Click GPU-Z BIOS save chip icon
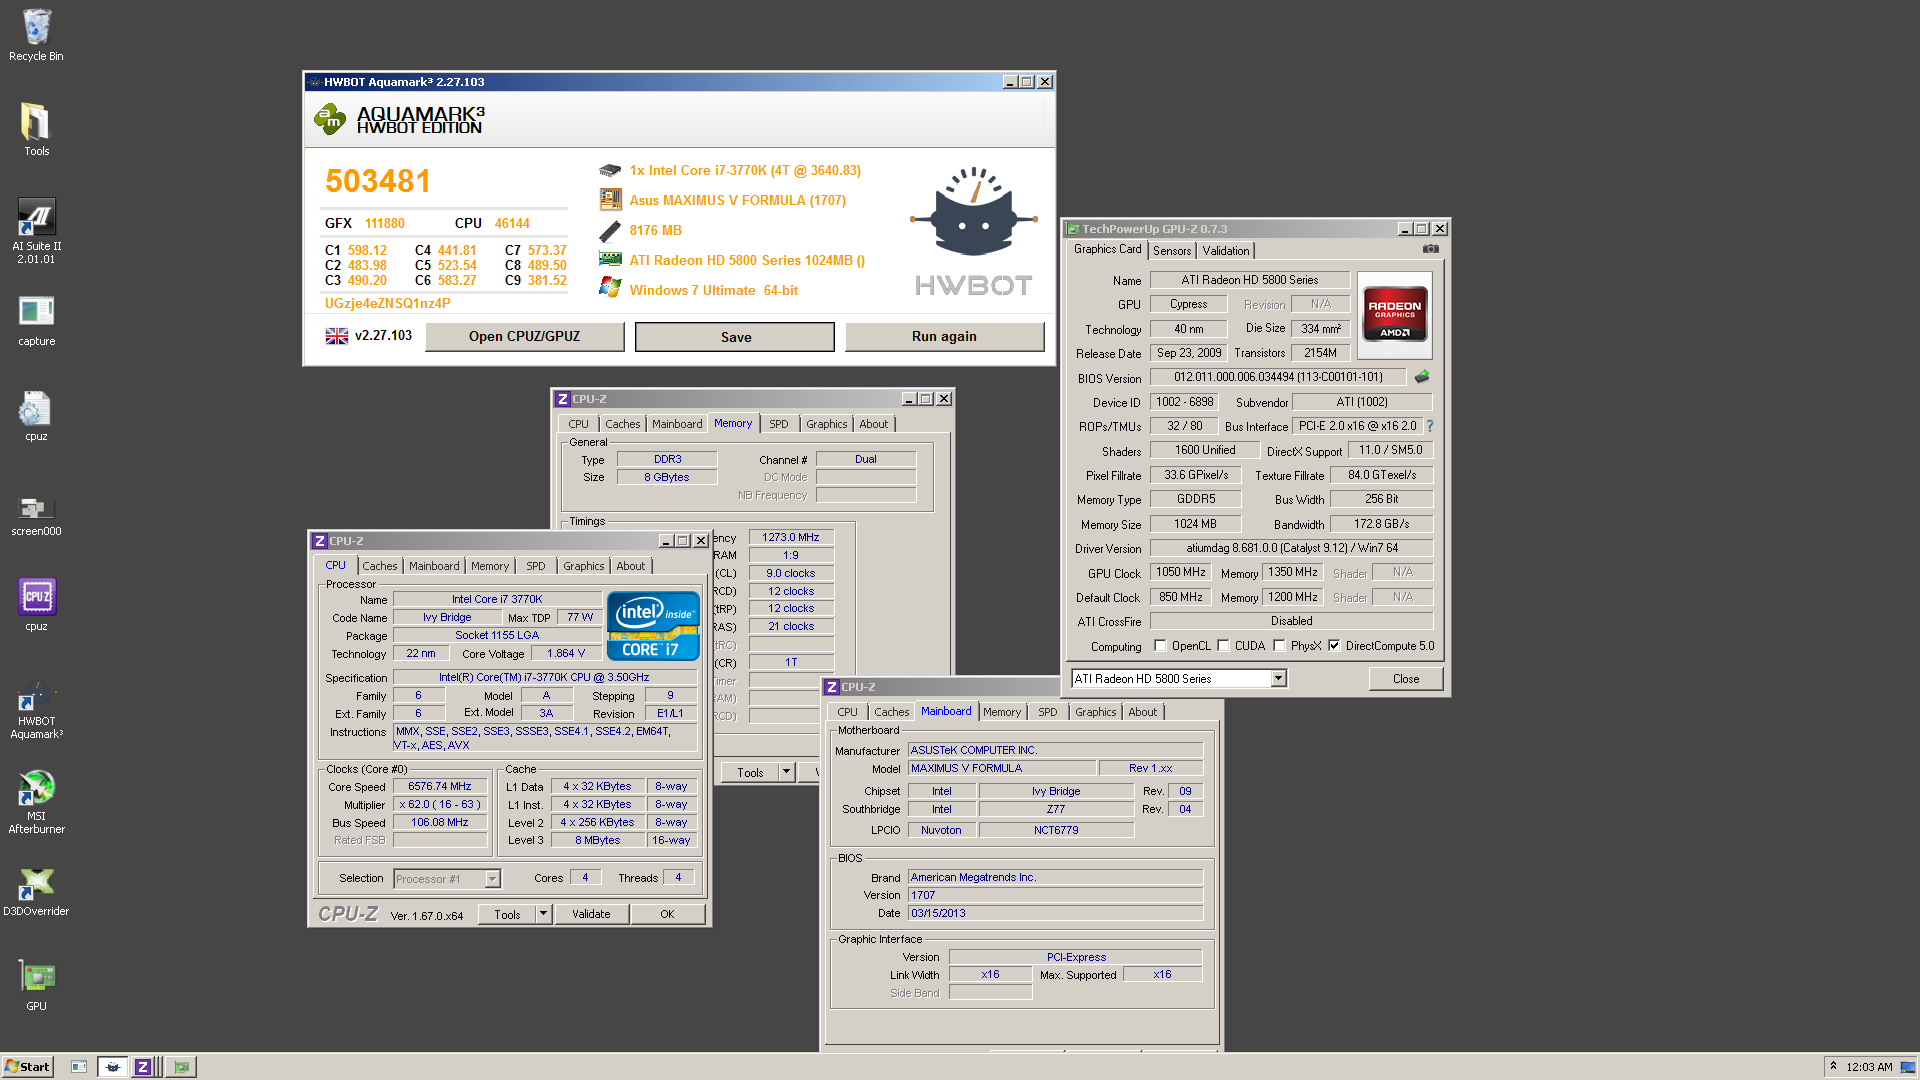The height and width of the screenshot is (1080, 1920). point(1421,377)
